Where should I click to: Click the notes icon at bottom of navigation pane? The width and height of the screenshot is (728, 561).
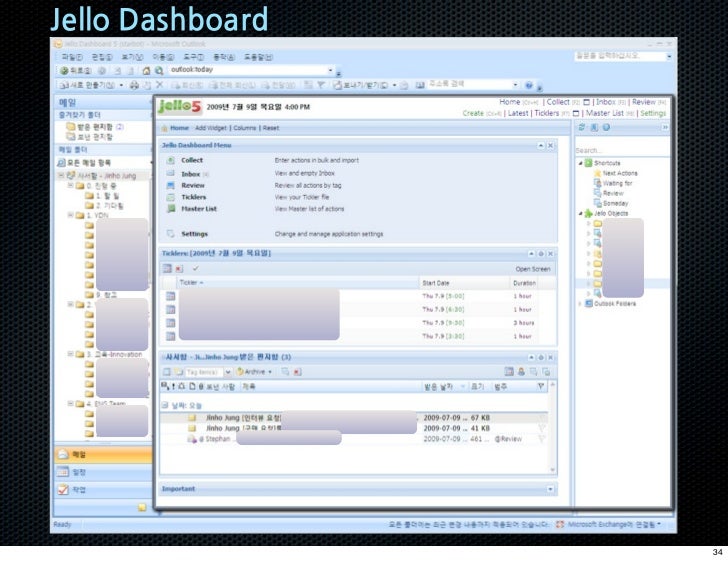click(142, 507)
